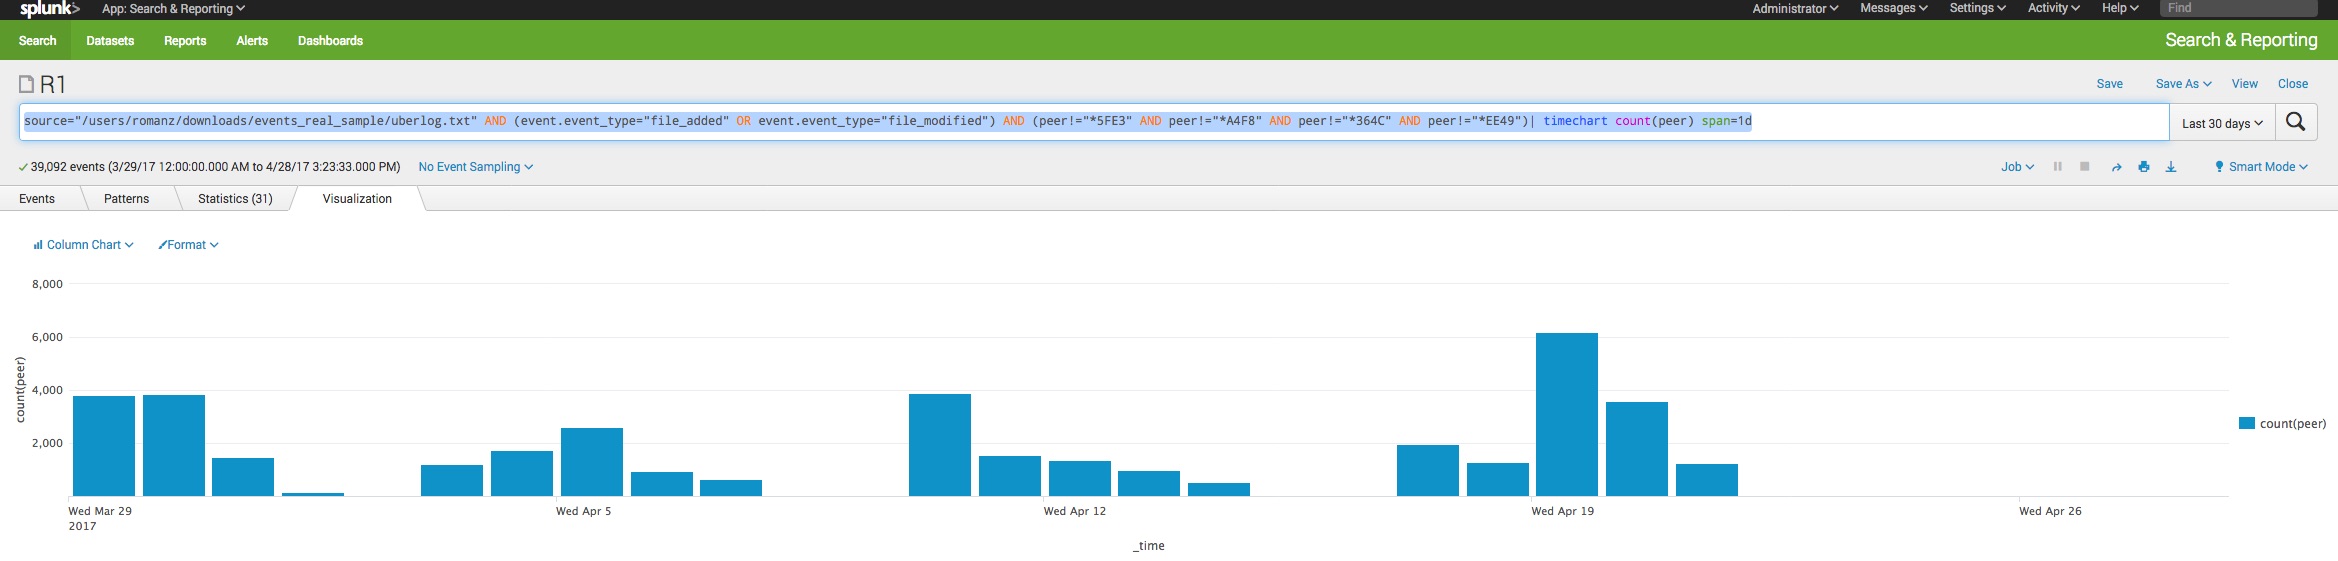2338x561 pixels.
Task: Click the magnifying glass search button
Action: [x=2295, y=122]
